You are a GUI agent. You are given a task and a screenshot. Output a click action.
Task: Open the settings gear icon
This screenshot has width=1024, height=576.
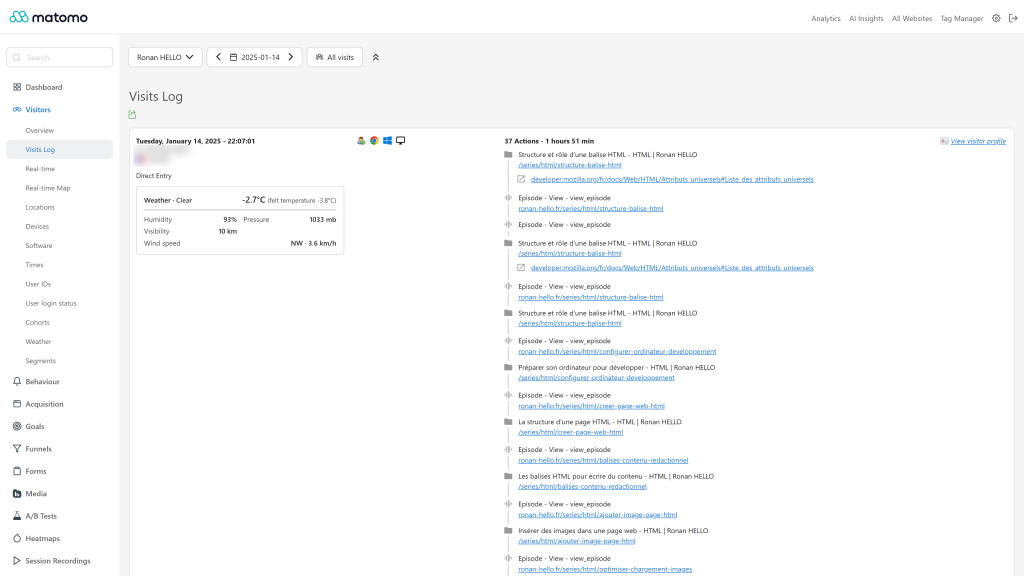[996, 18]
